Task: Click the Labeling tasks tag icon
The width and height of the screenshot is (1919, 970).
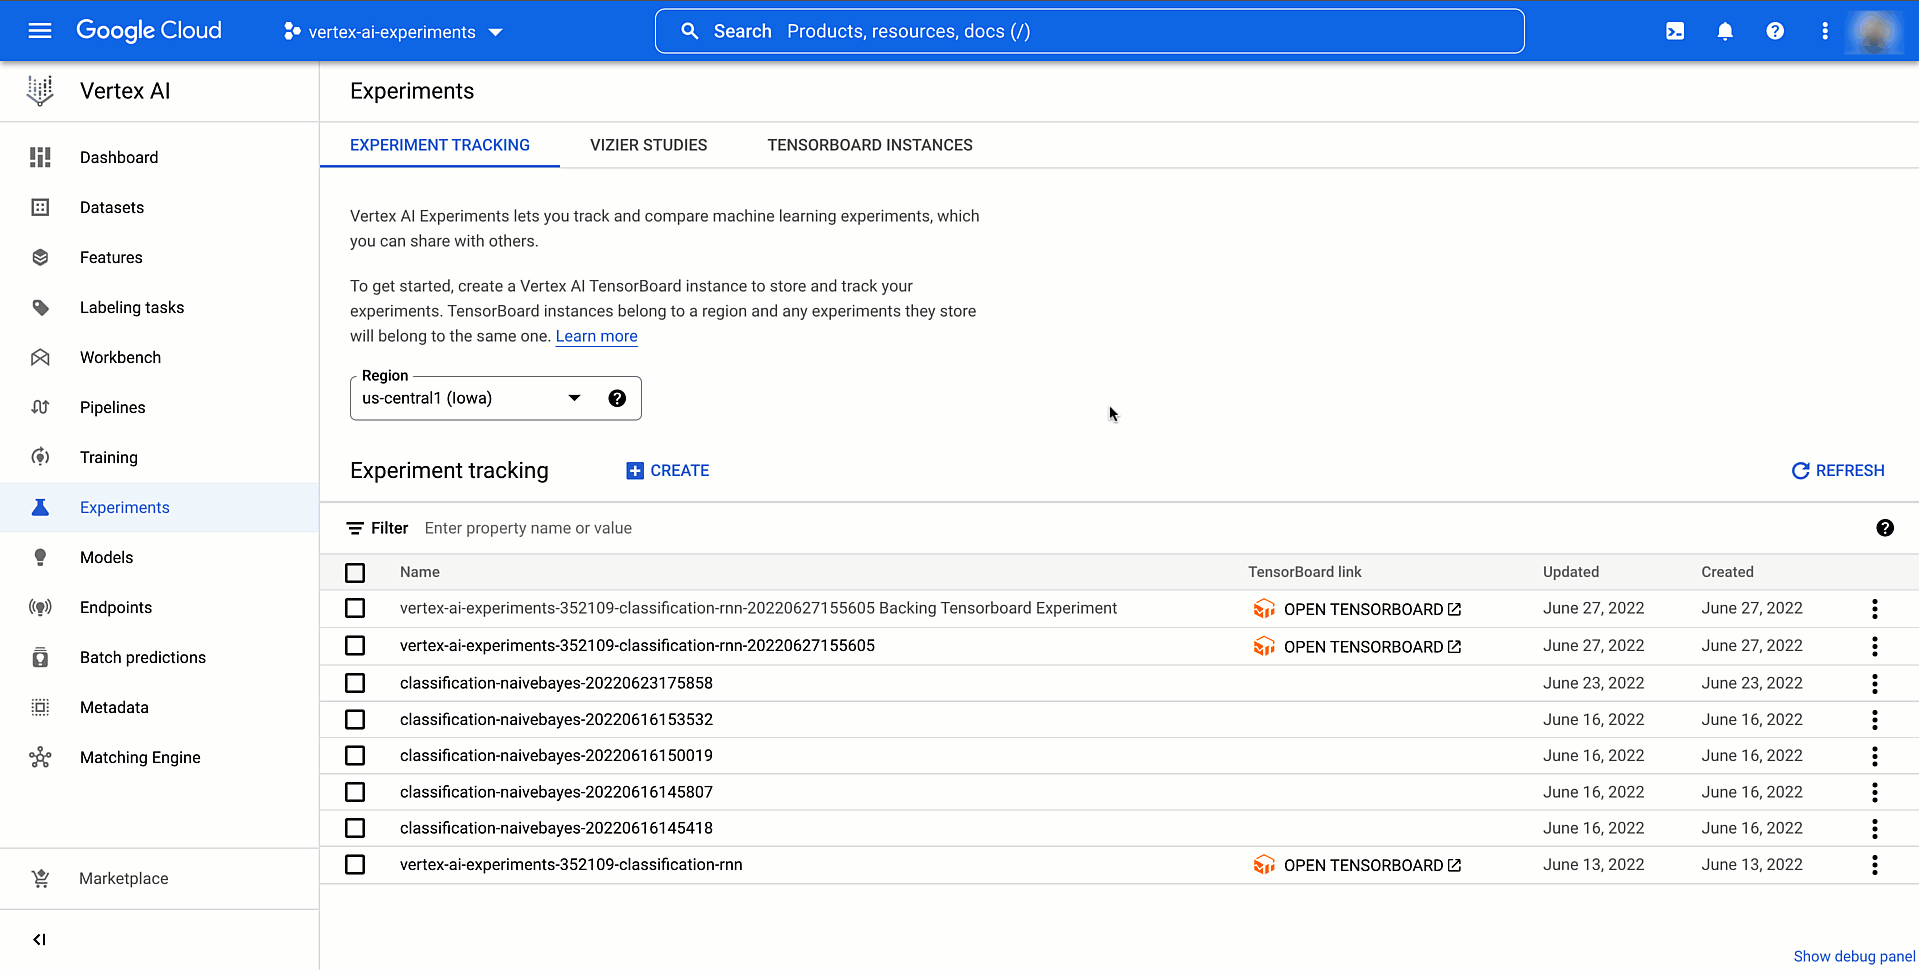Action: 40,307
